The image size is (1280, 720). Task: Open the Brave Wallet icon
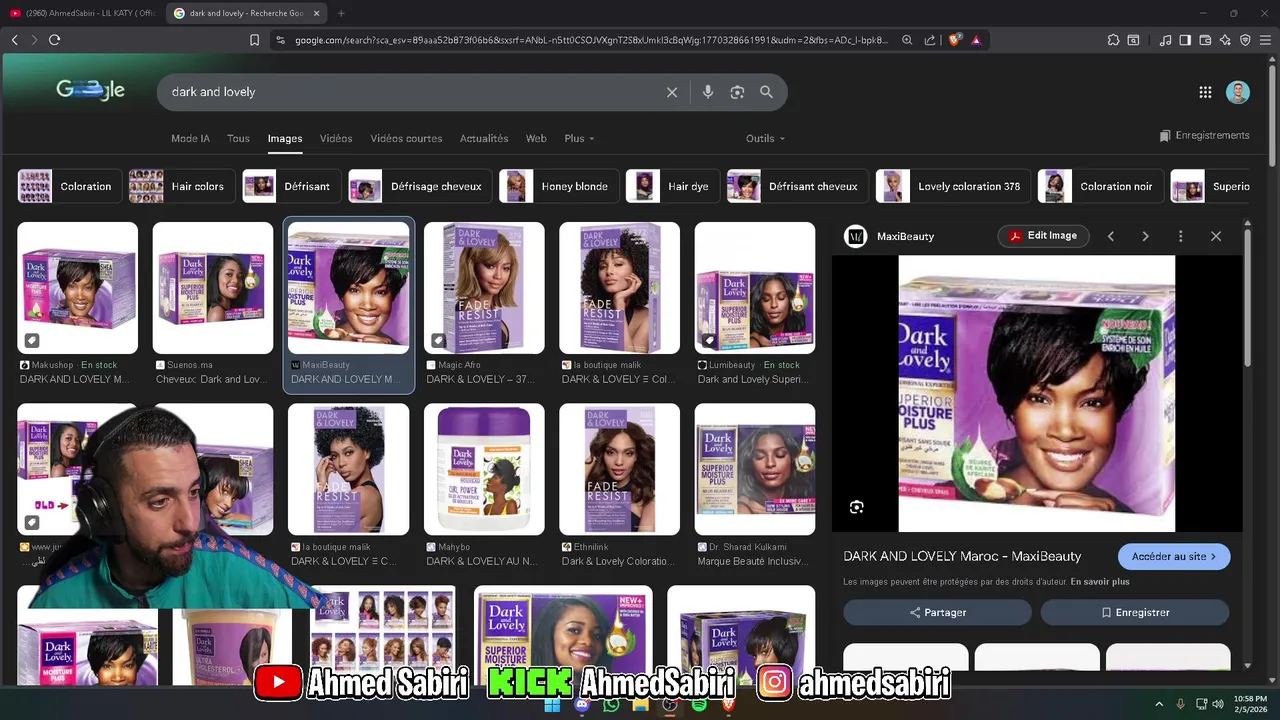click(x=1205, y=40)
